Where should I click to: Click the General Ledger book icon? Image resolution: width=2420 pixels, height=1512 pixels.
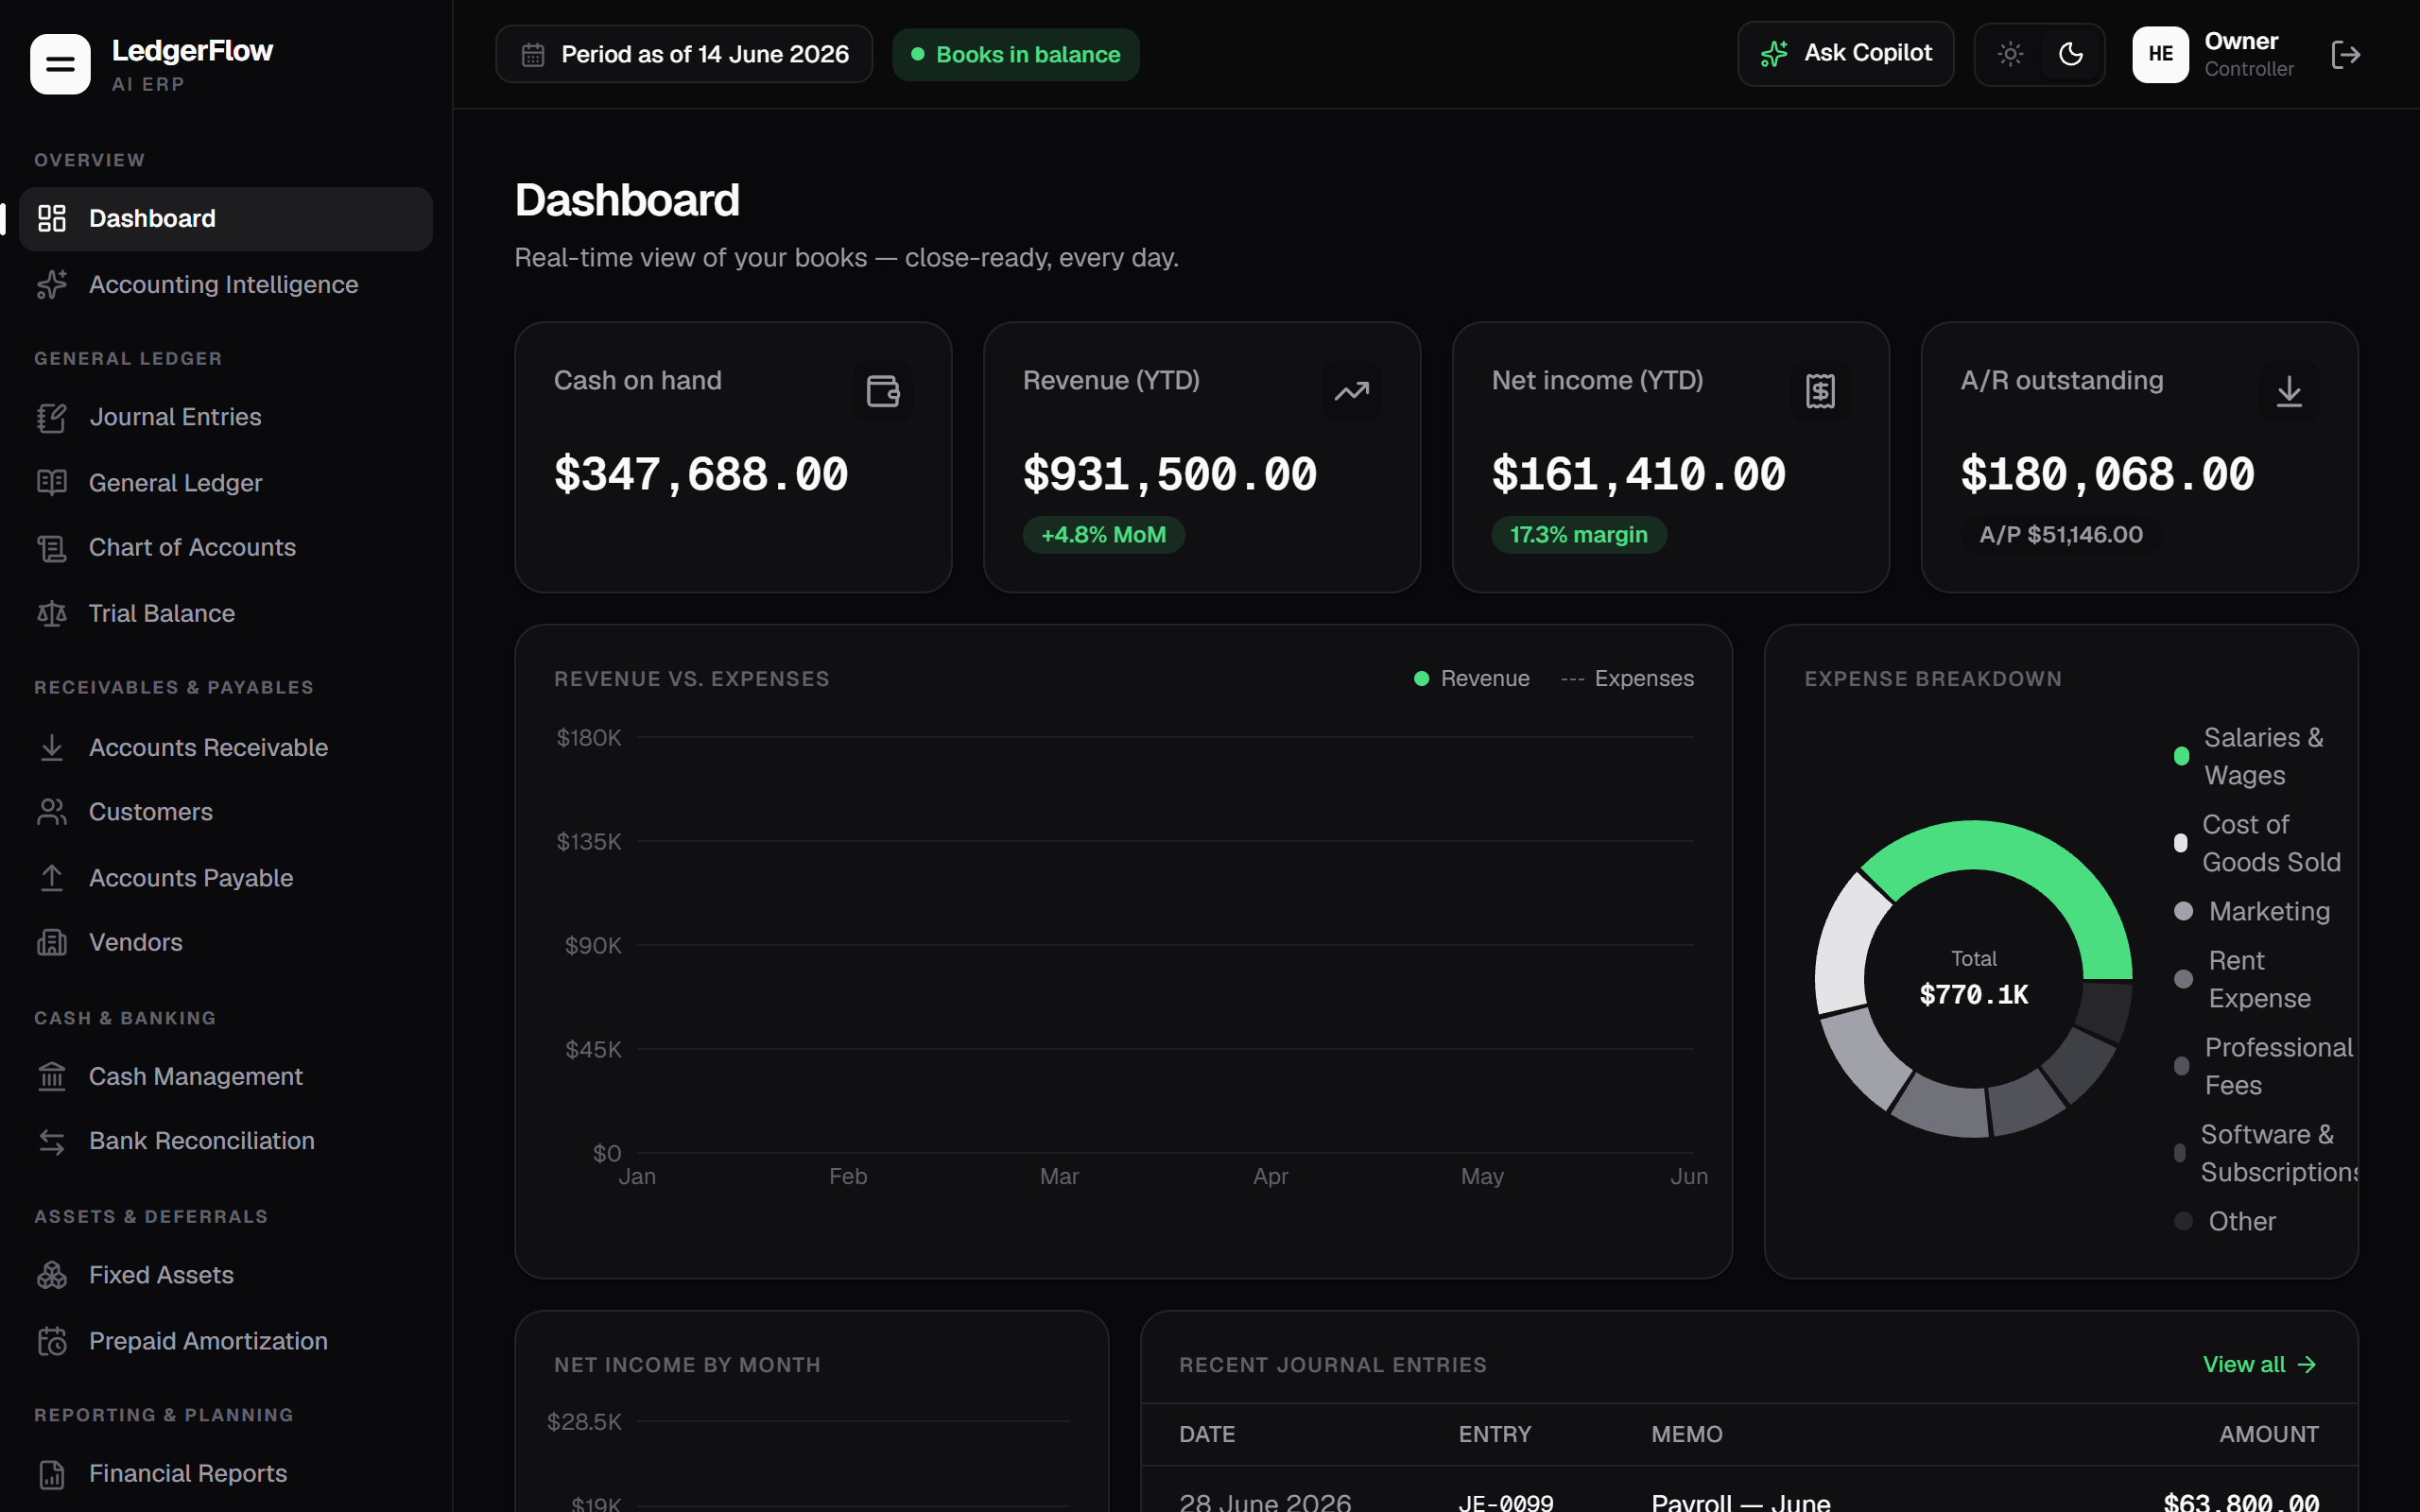coord(52,483)
